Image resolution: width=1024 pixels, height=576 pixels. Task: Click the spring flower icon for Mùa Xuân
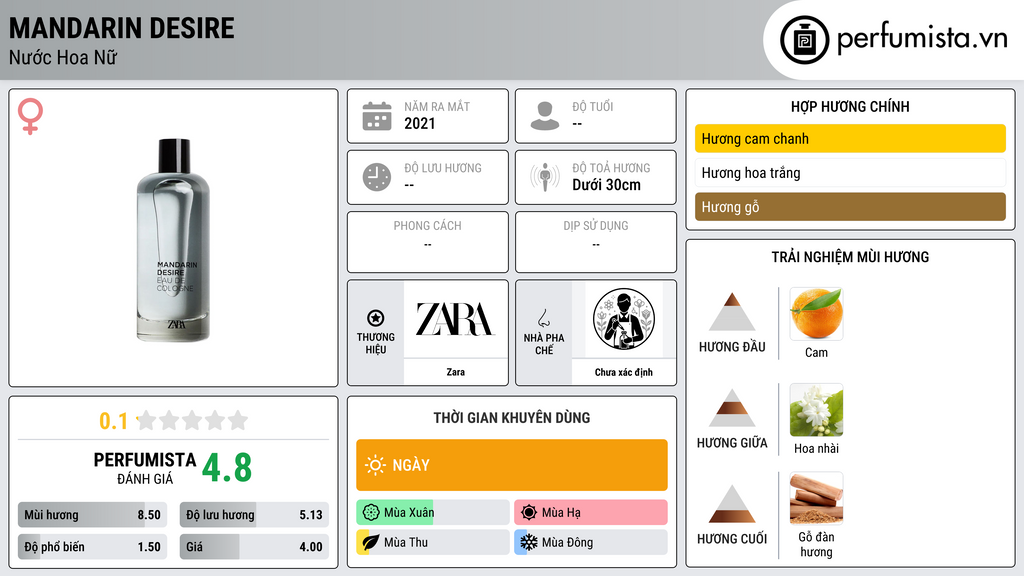[x=371, y=512]
